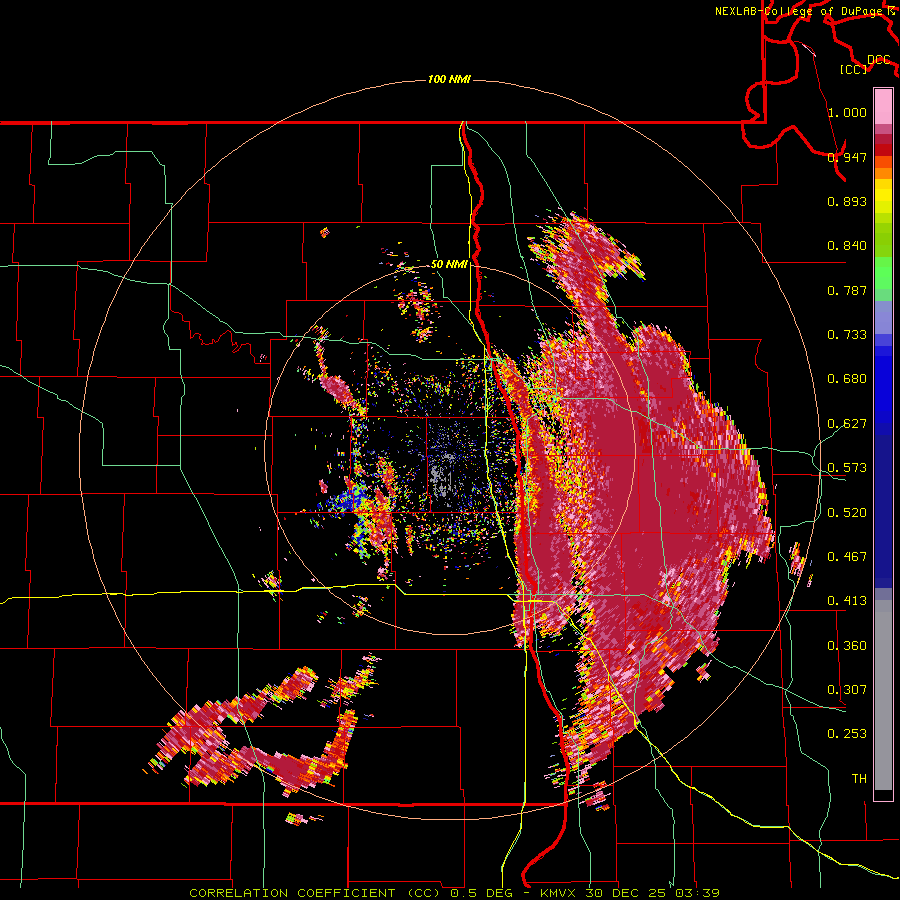Select the 1.000 value on the color scale

coord(847,112)
